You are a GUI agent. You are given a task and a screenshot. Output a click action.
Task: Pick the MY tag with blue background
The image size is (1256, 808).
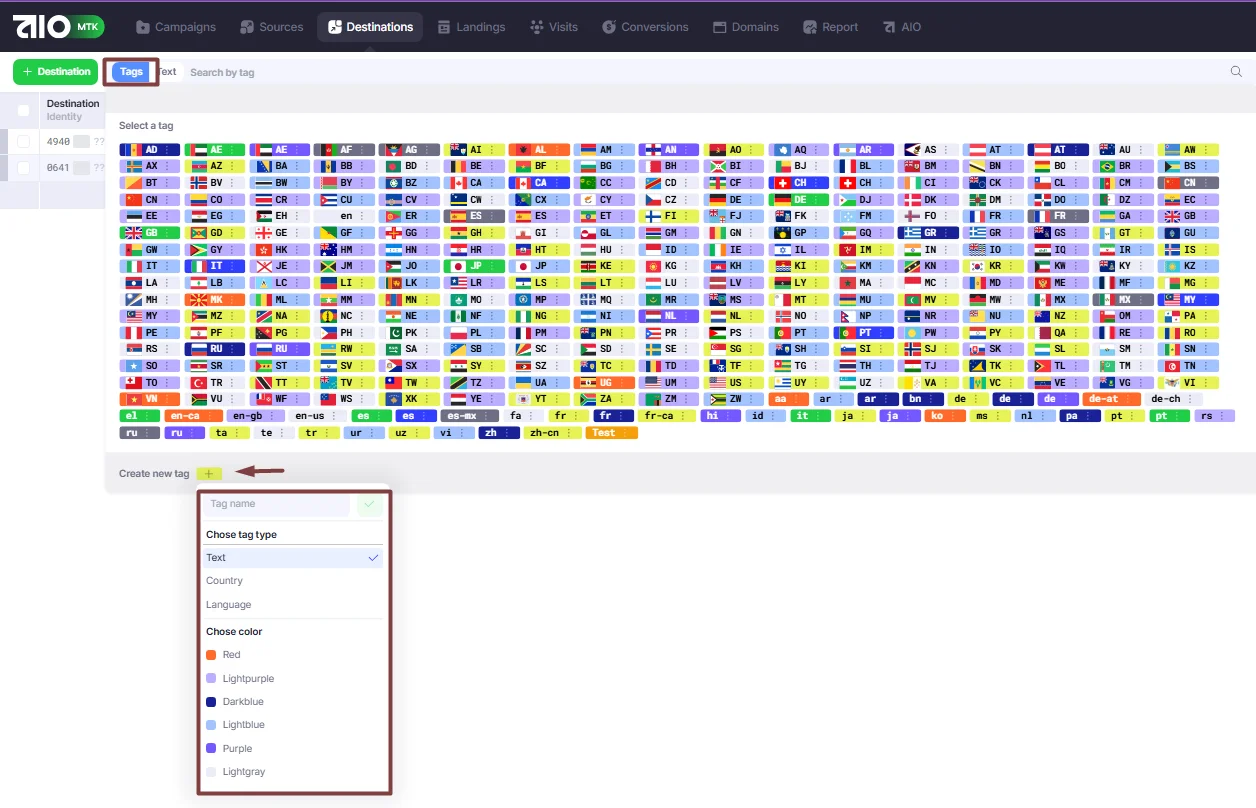[x=1188, y=299]
